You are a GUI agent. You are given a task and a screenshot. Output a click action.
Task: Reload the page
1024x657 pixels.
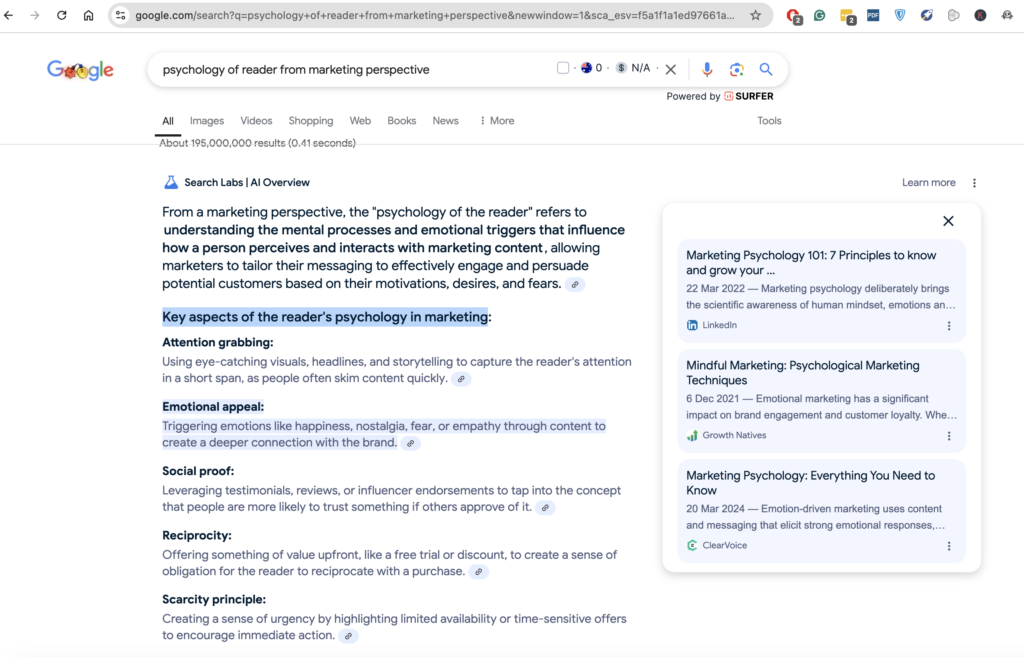[62, 15]
